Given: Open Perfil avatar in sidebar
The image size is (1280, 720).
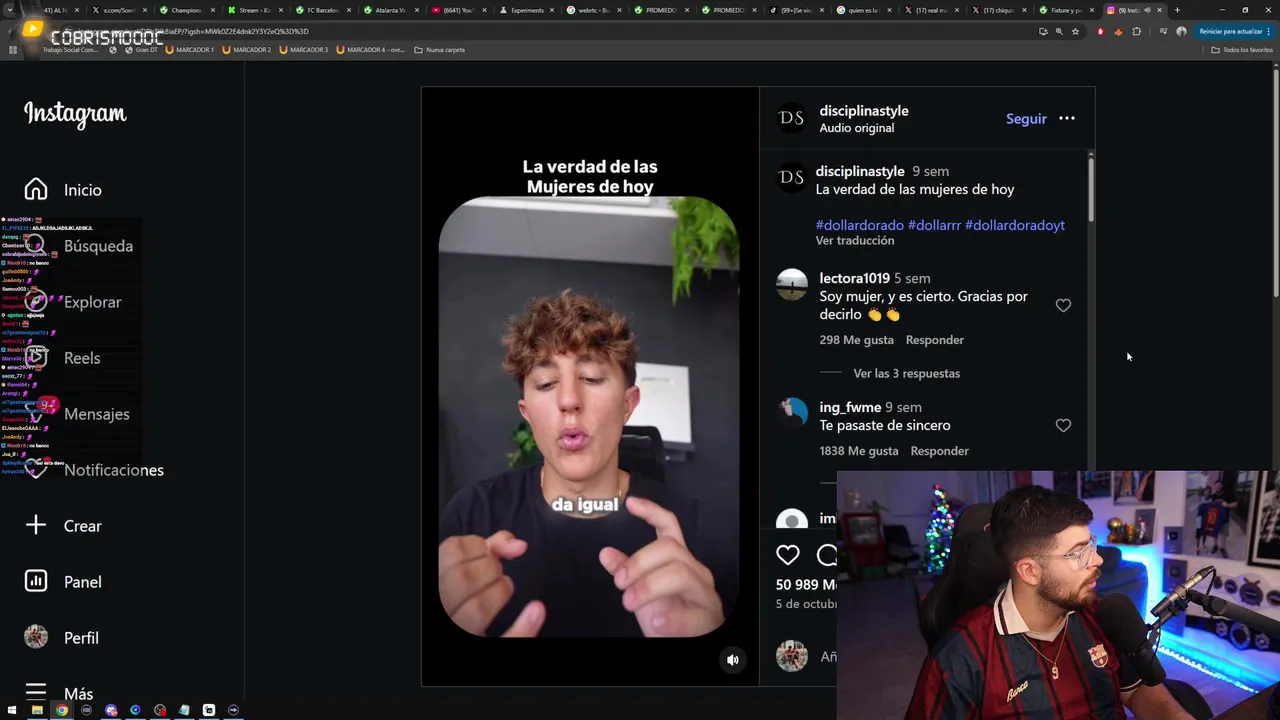Looking at the screenshot, I should coord(36,637).
